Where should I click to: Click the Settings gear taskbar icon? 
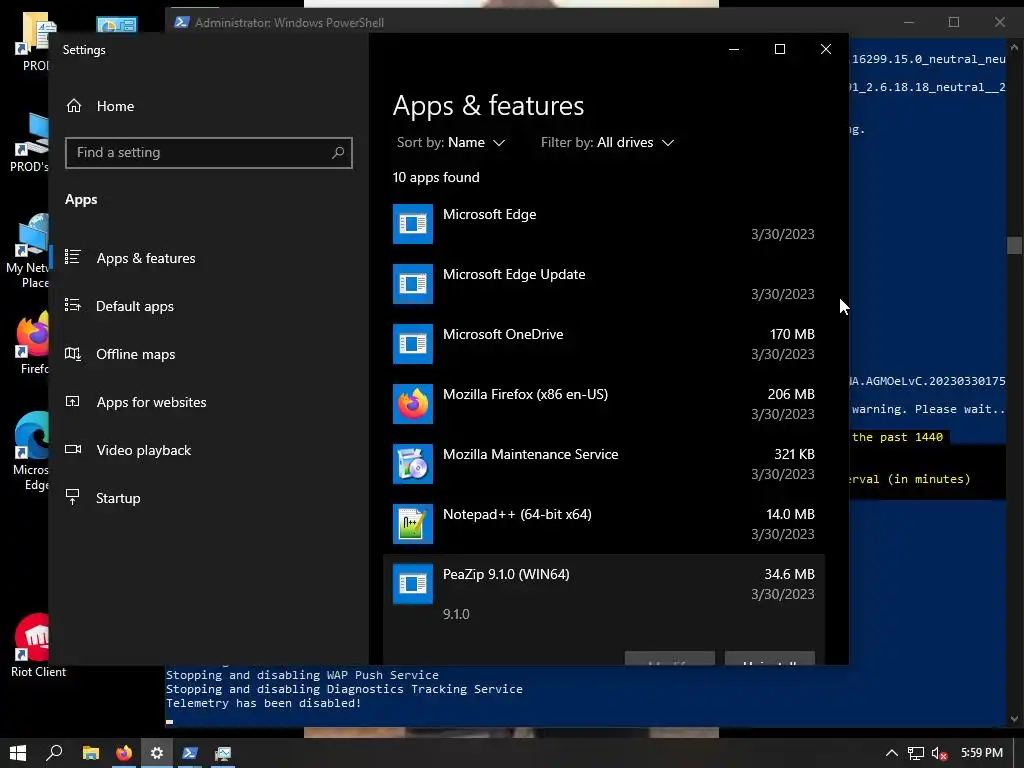[157, 753]
